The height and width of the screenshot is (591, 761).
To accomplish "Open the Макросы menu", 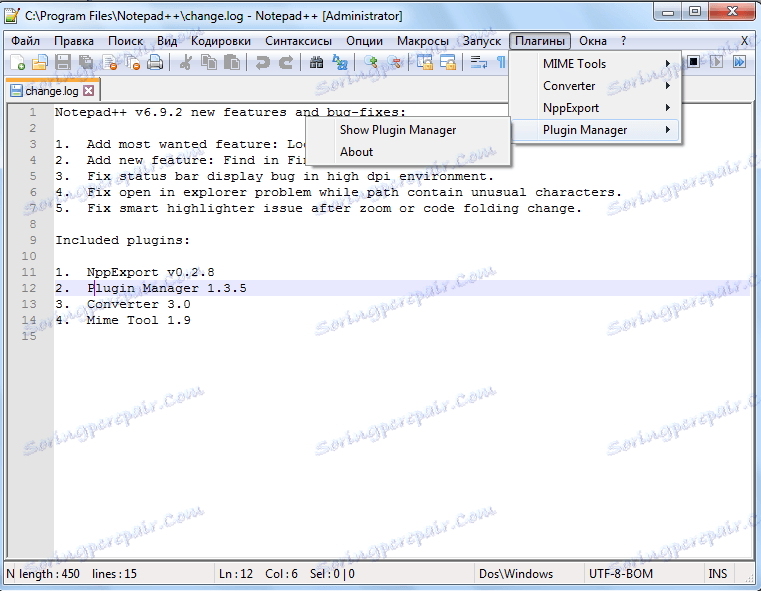I will tap(423, 41).
